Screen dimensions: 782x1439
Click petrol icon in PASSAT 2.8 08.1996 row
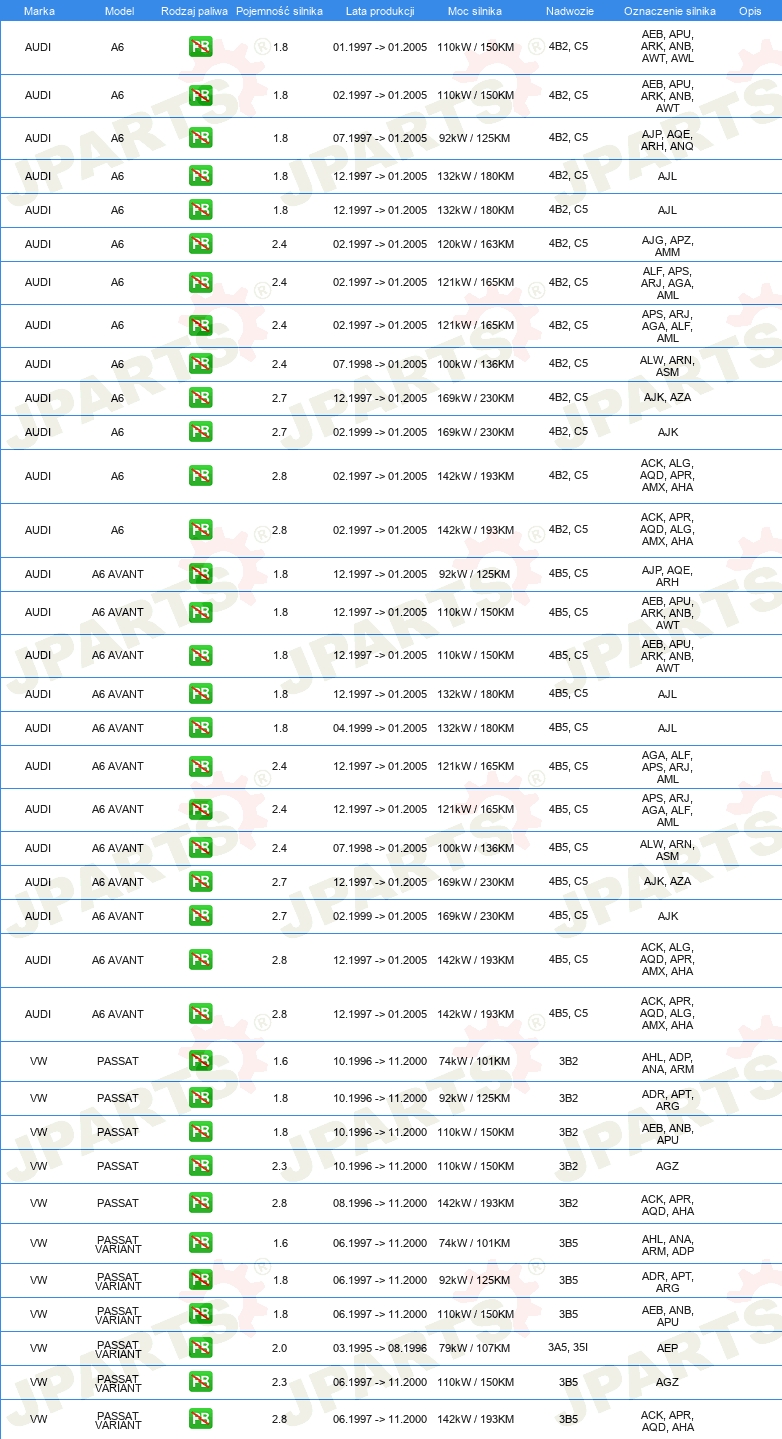(x=200, y=1203)
